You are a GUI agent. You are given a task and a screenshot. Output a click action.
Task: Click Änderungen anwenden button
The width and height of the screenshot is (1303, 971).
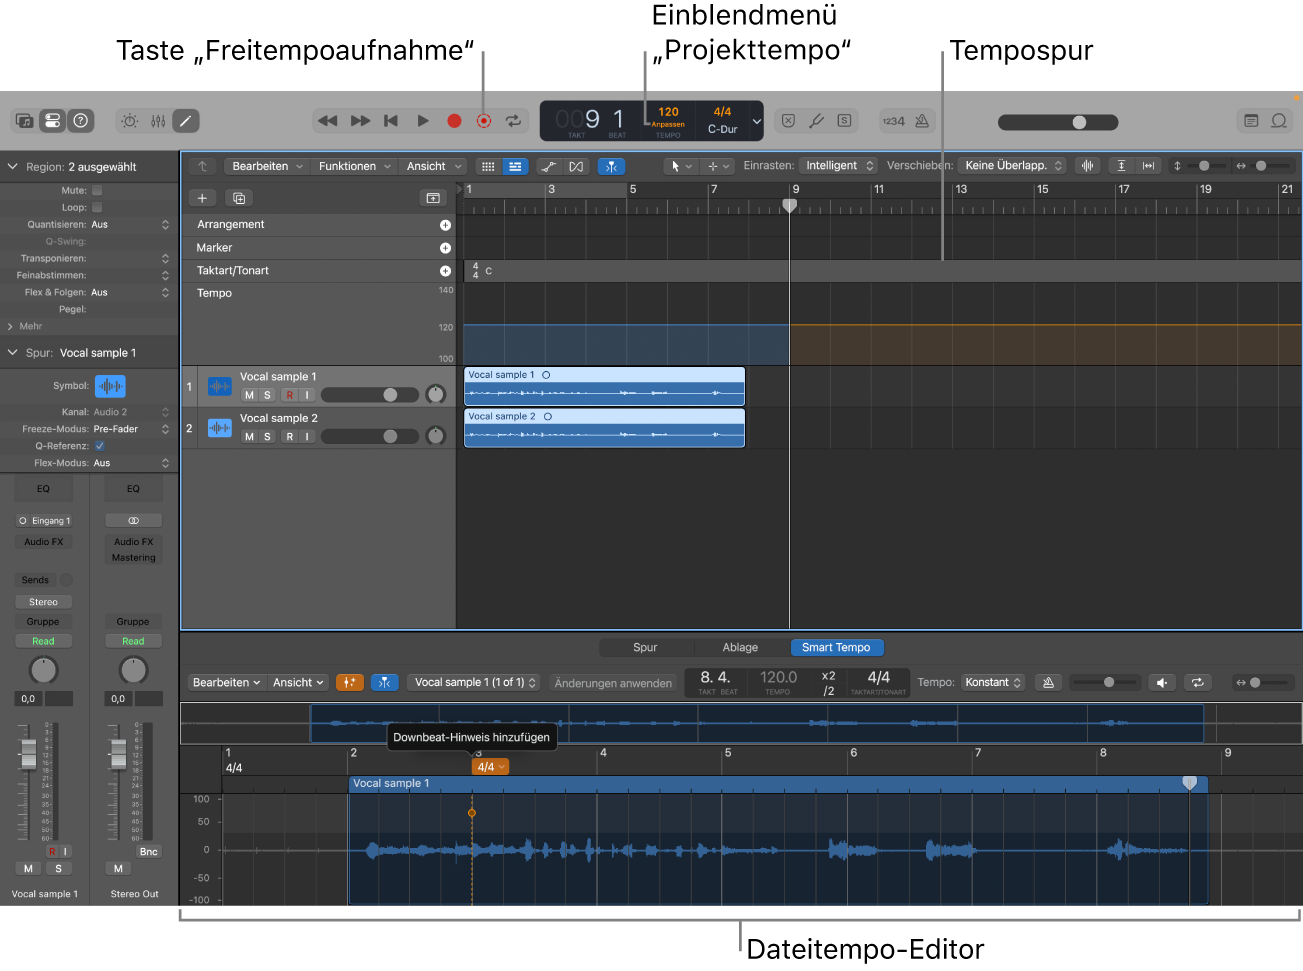pos(613,683)
